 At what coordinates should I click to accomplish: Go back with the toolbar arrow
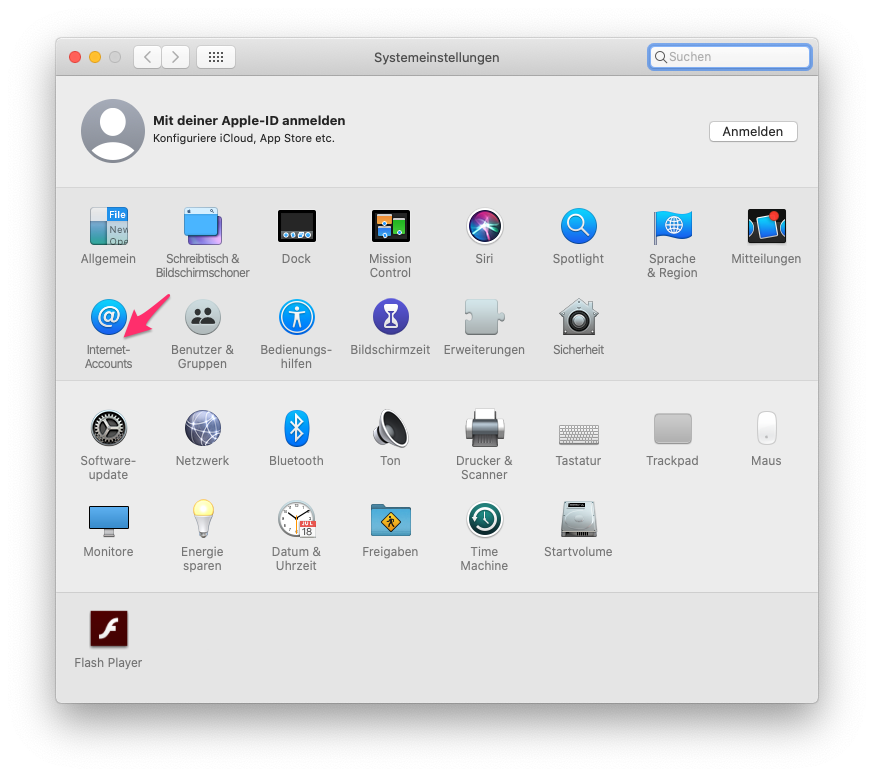click(x=148, y=57)
